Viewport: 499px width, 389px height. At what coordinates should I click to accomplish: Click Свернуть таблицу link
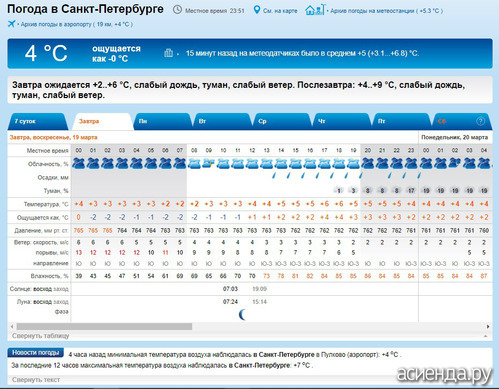[x=40, y=336]
